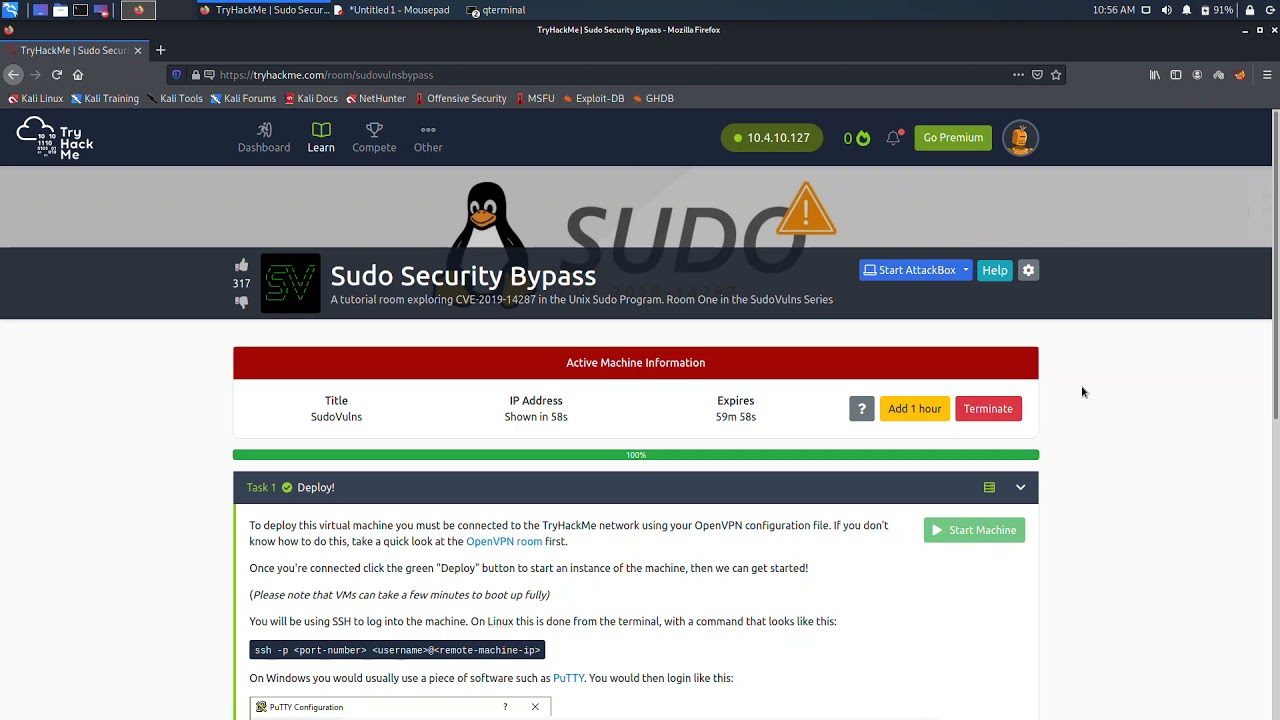Screen dimensions: 1280x720
Task: Open page actions three-dot menu
Action: [1018, 74]
